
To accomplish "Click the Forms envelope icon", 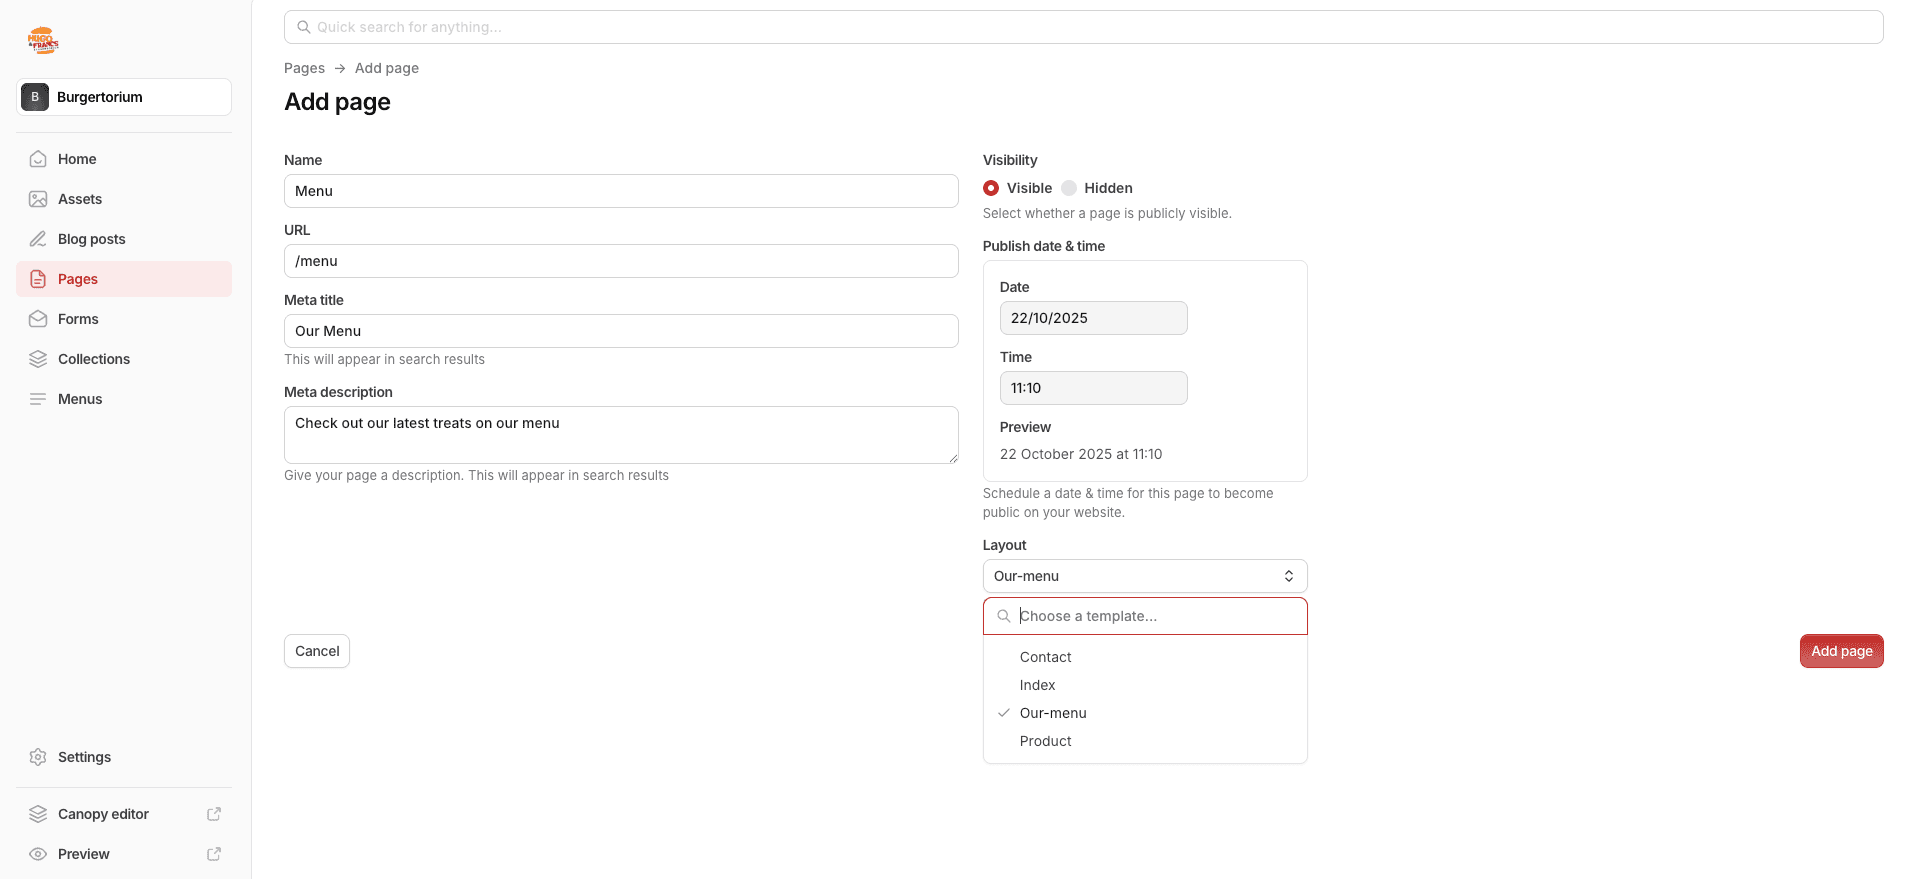I will 38,319.
